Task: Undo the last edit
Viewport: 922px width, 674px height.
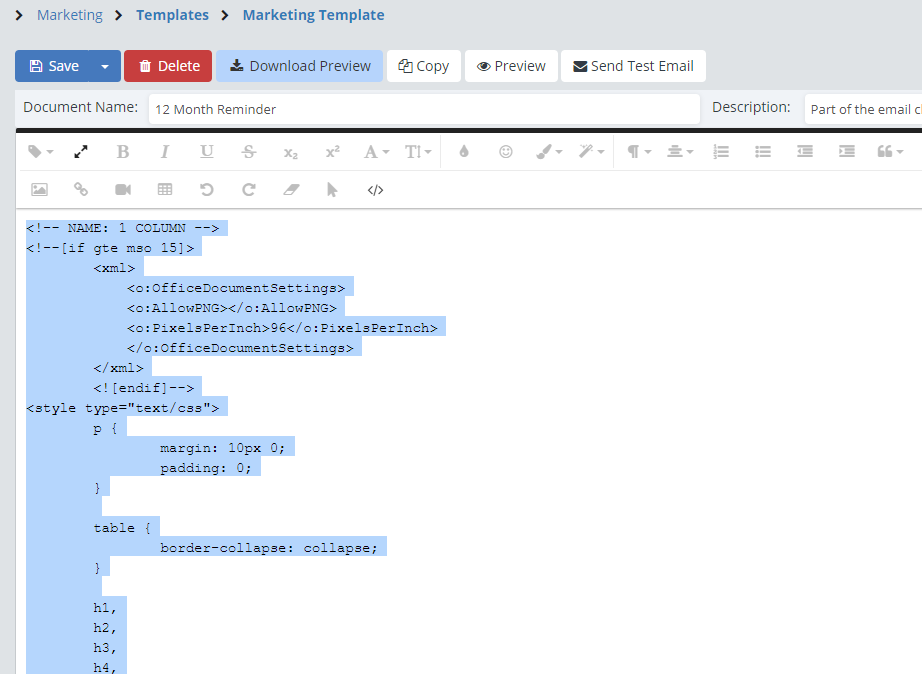Action: (x=207, y=190)
